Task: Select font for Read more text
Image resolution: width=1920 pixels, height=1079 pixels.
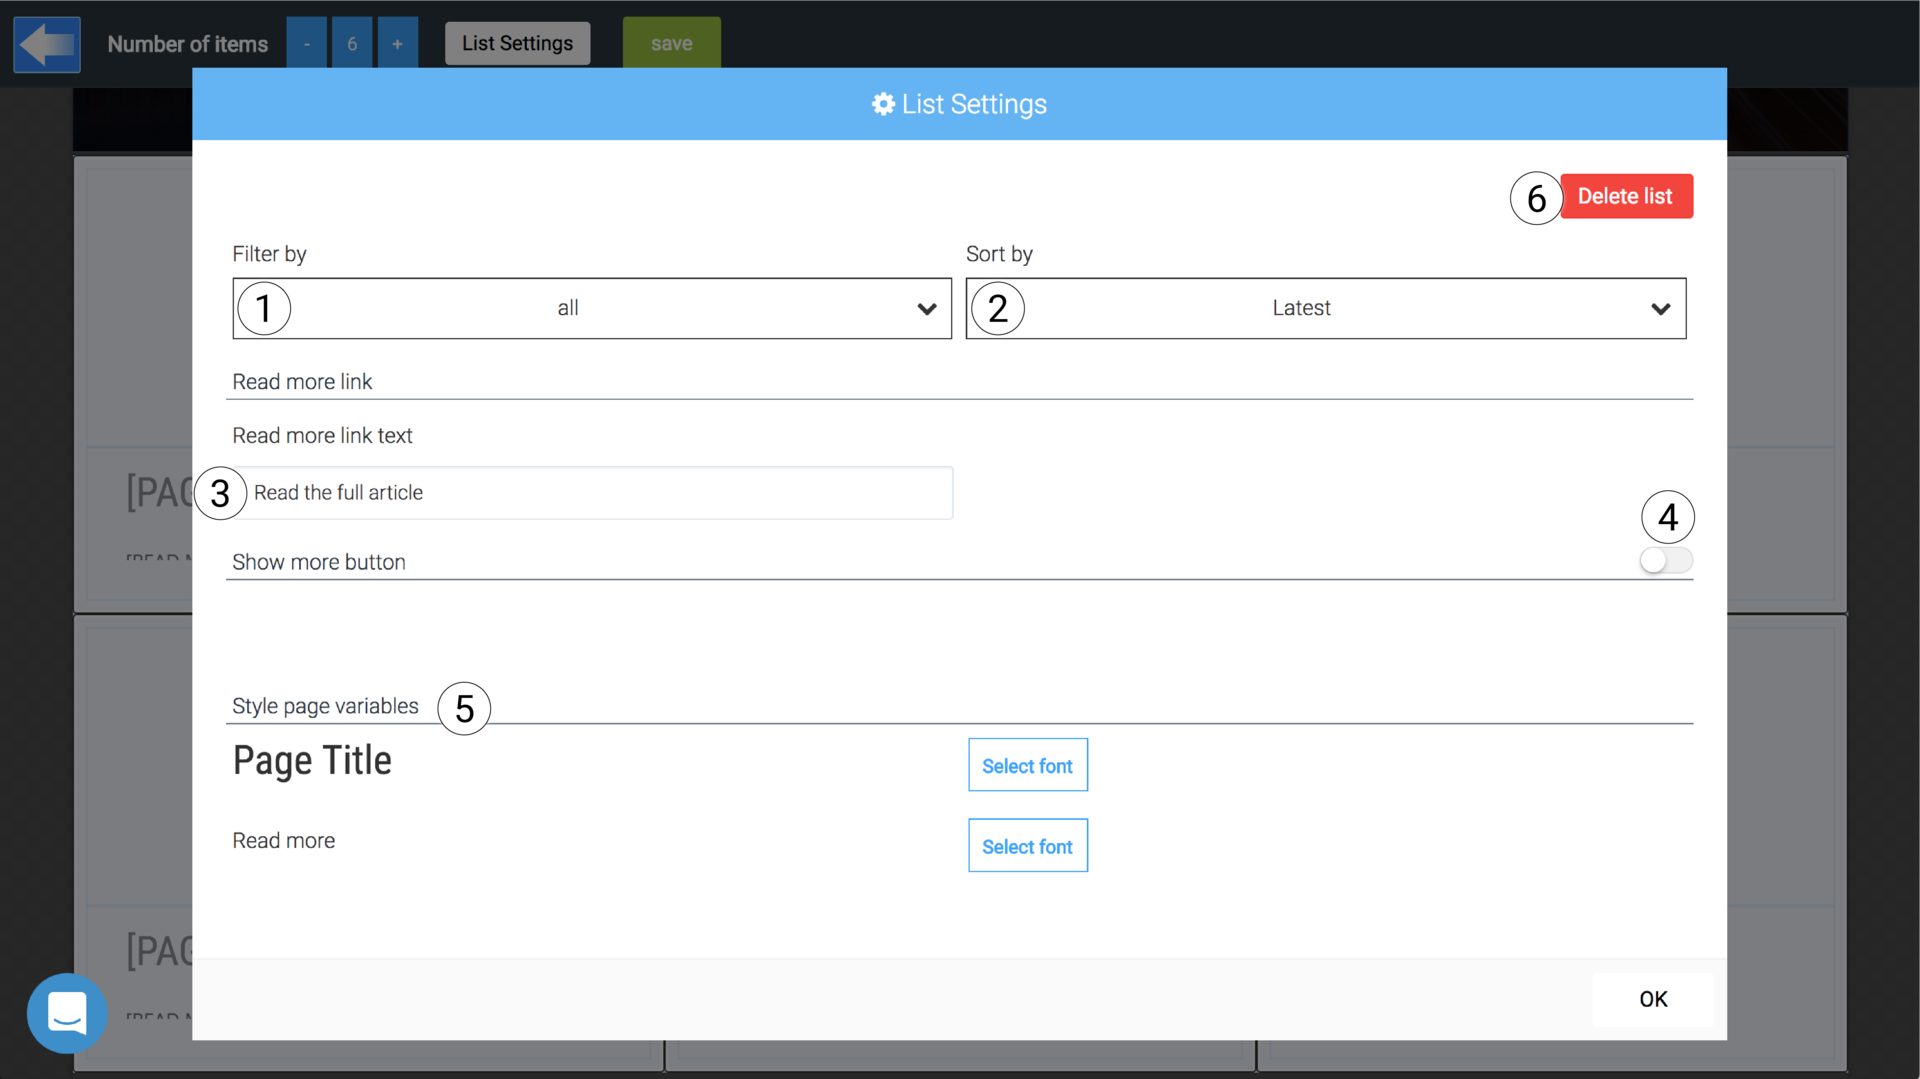Action: coord(1027,845)
